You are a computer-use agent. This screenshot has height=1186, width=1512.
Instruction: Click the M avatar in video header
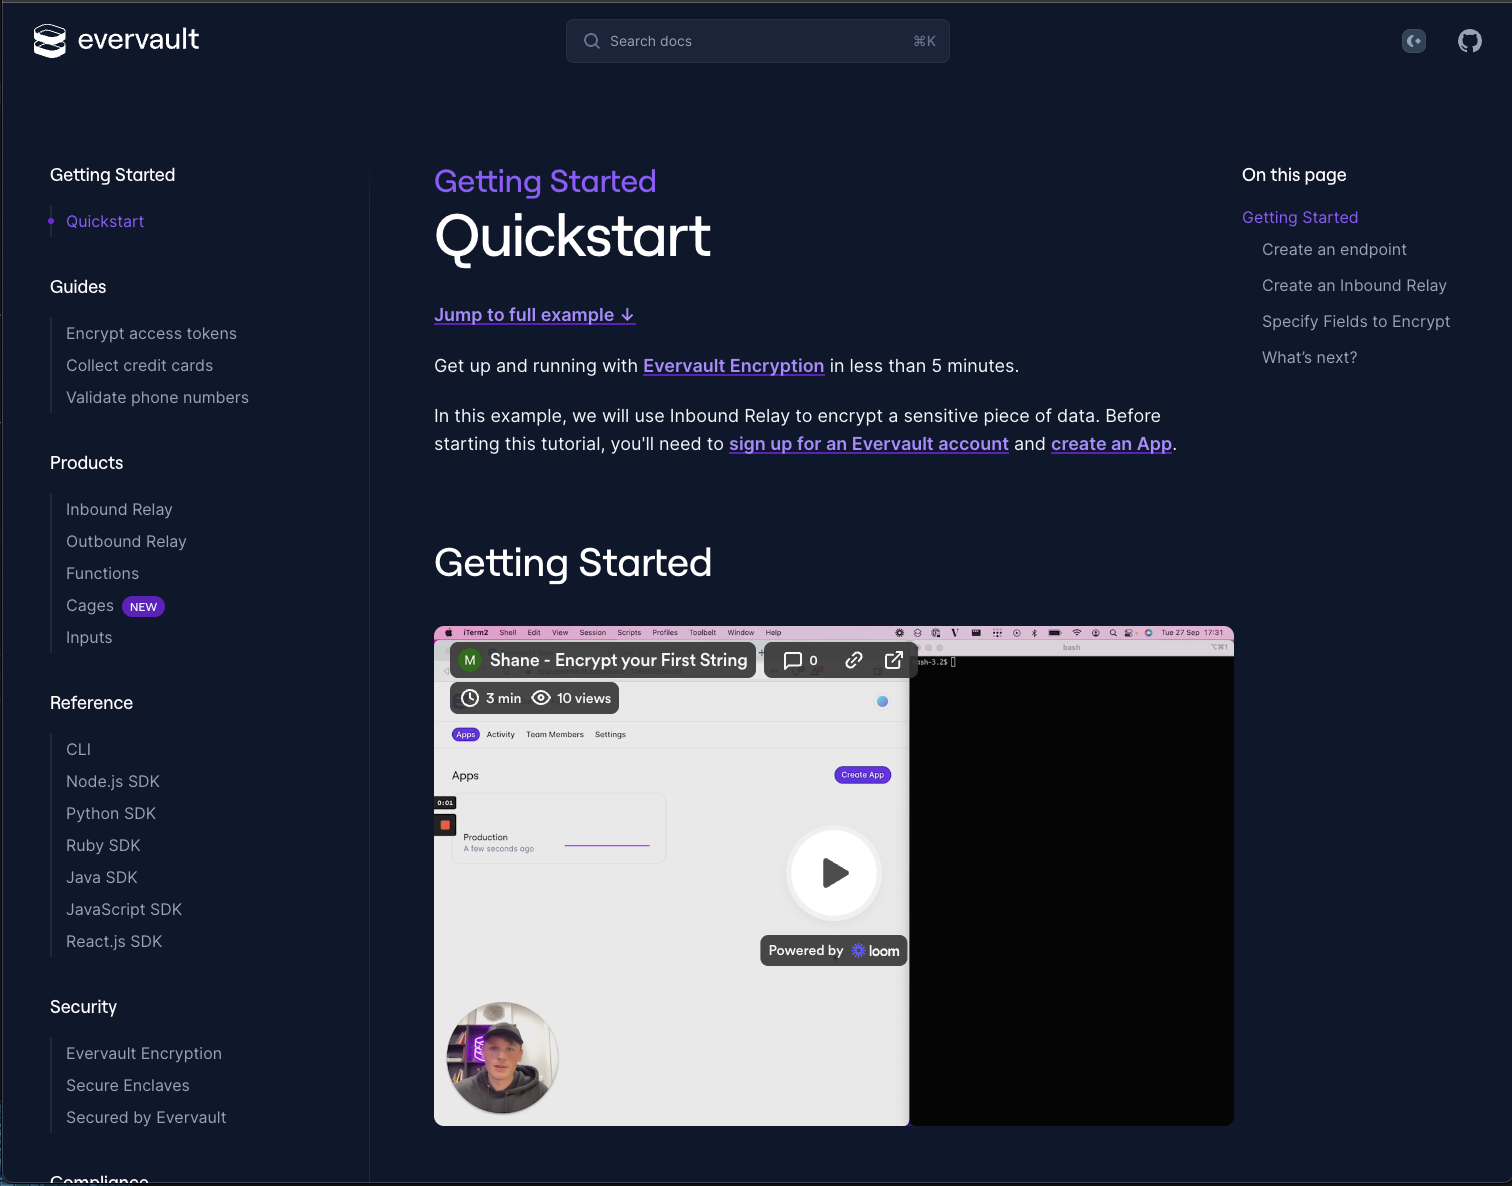coord(470,660)
